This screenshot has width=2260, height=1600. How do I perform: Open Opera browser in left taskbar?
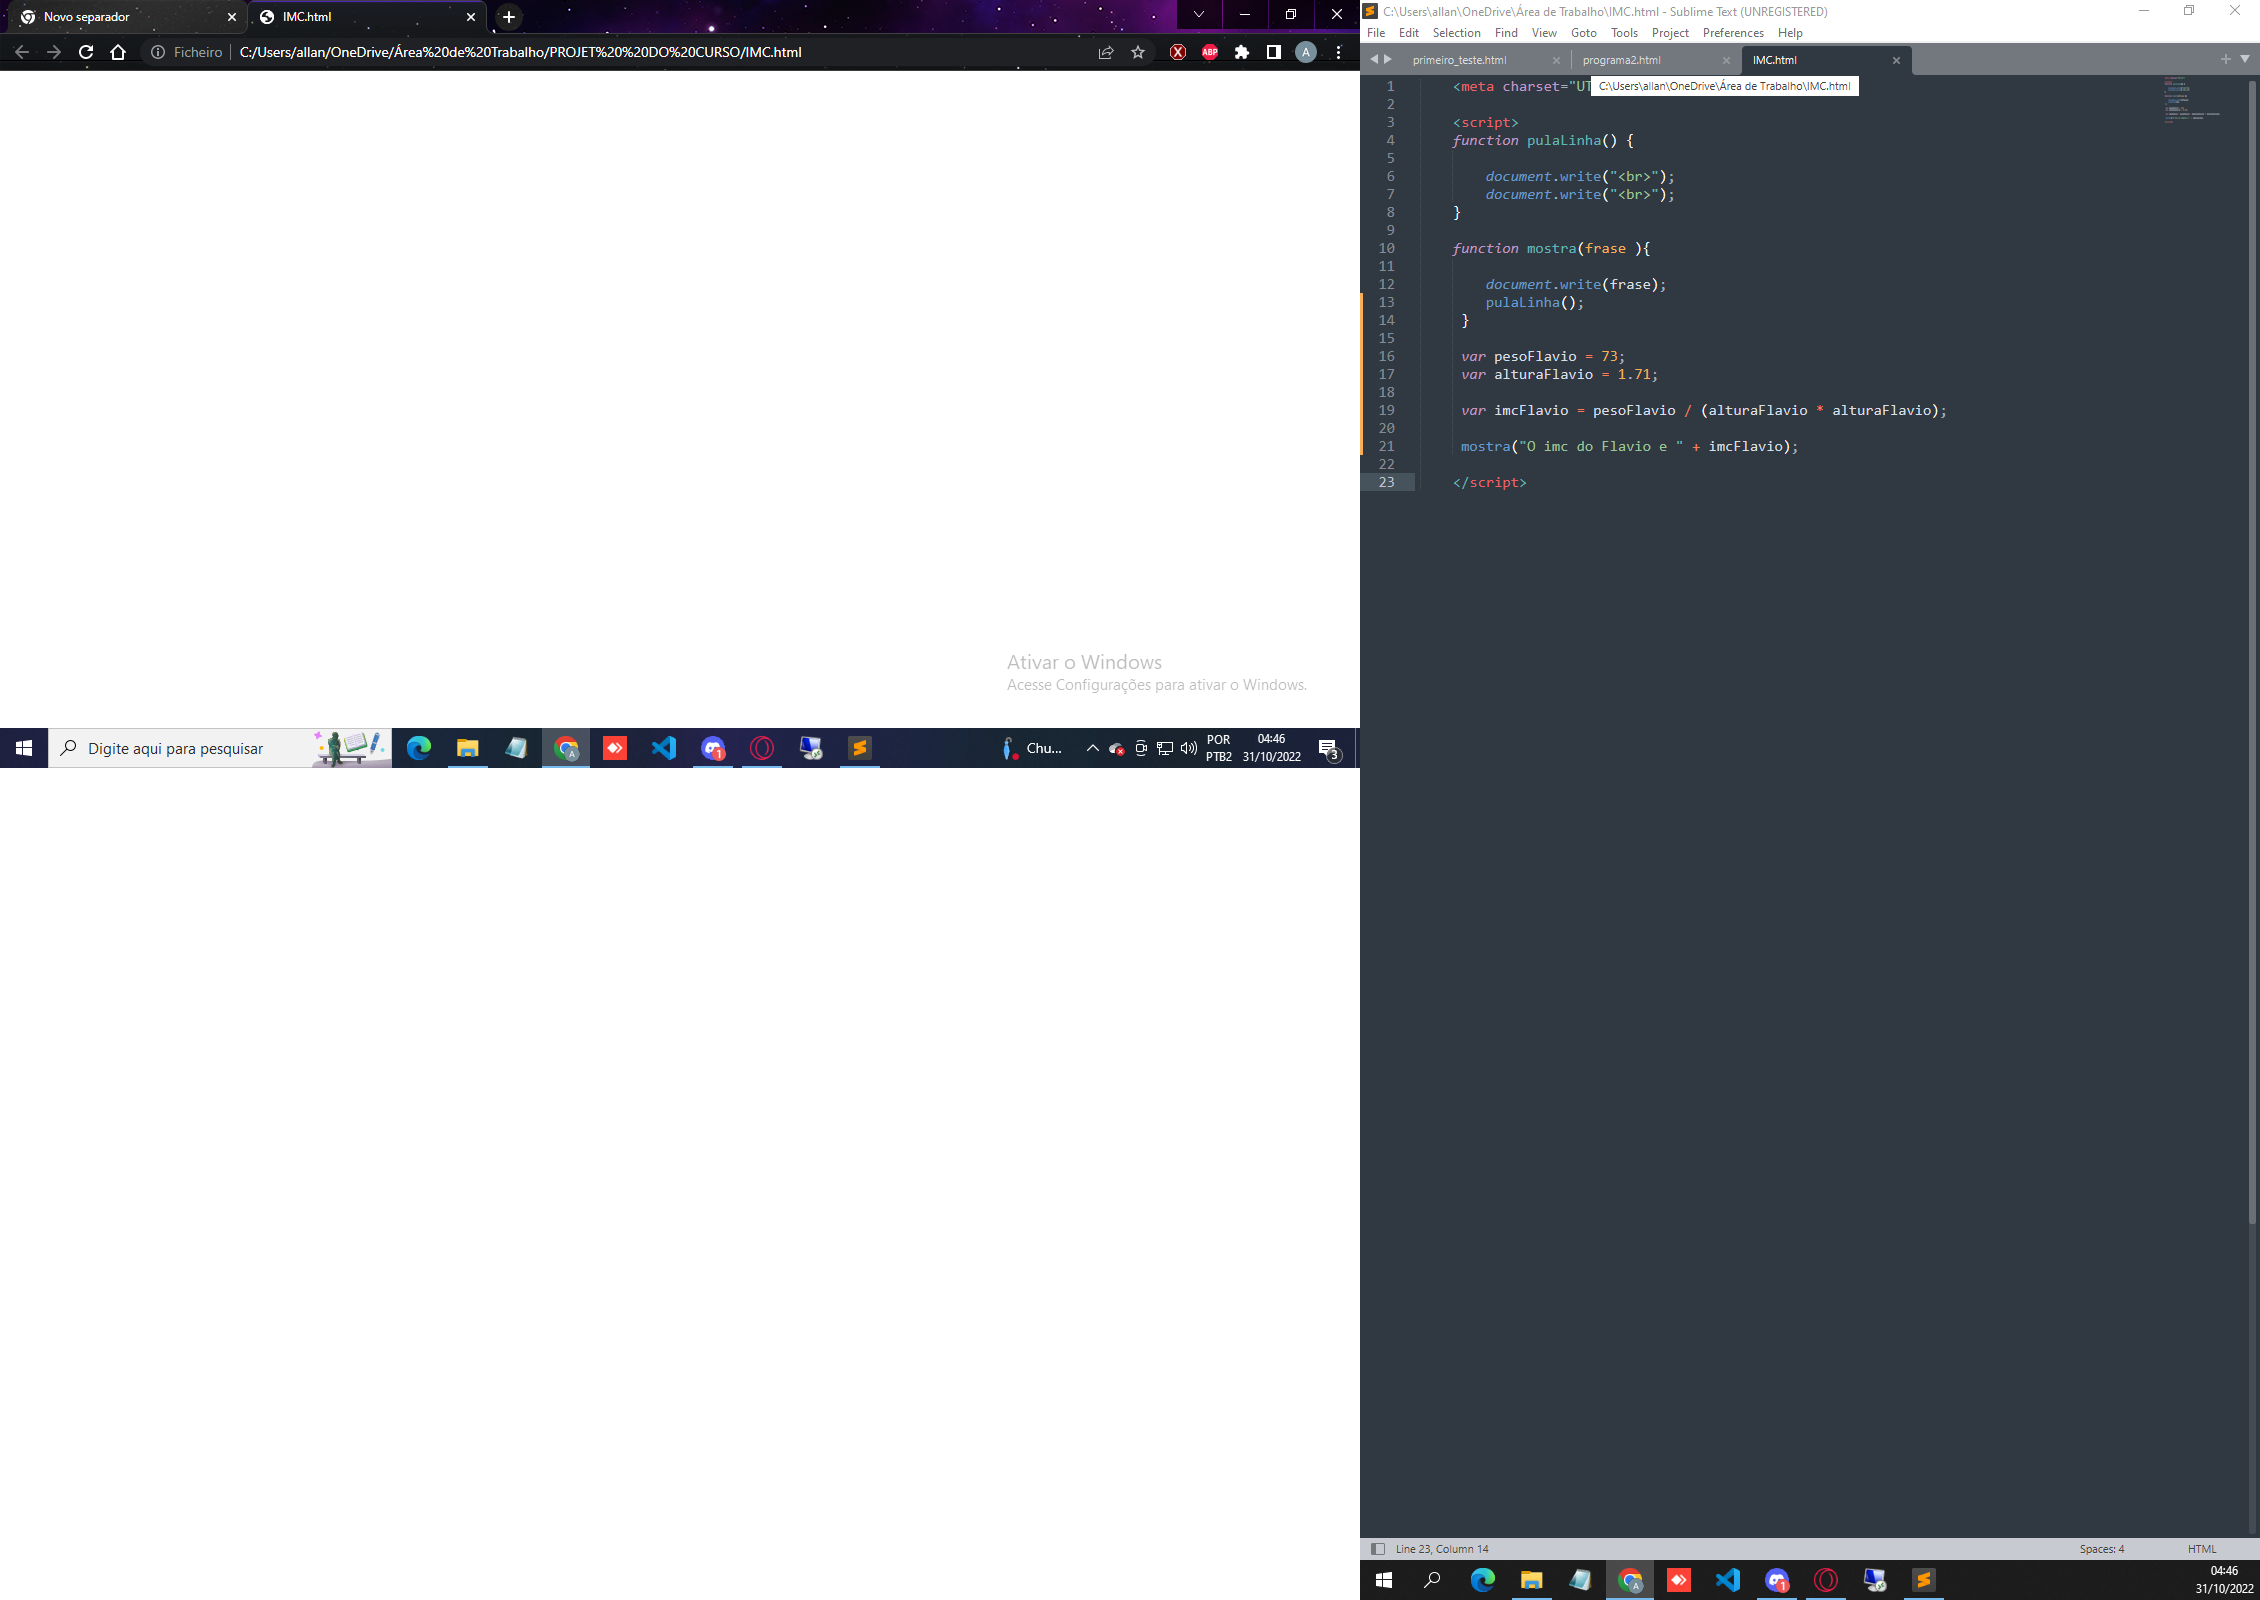[x=762, y=748]
